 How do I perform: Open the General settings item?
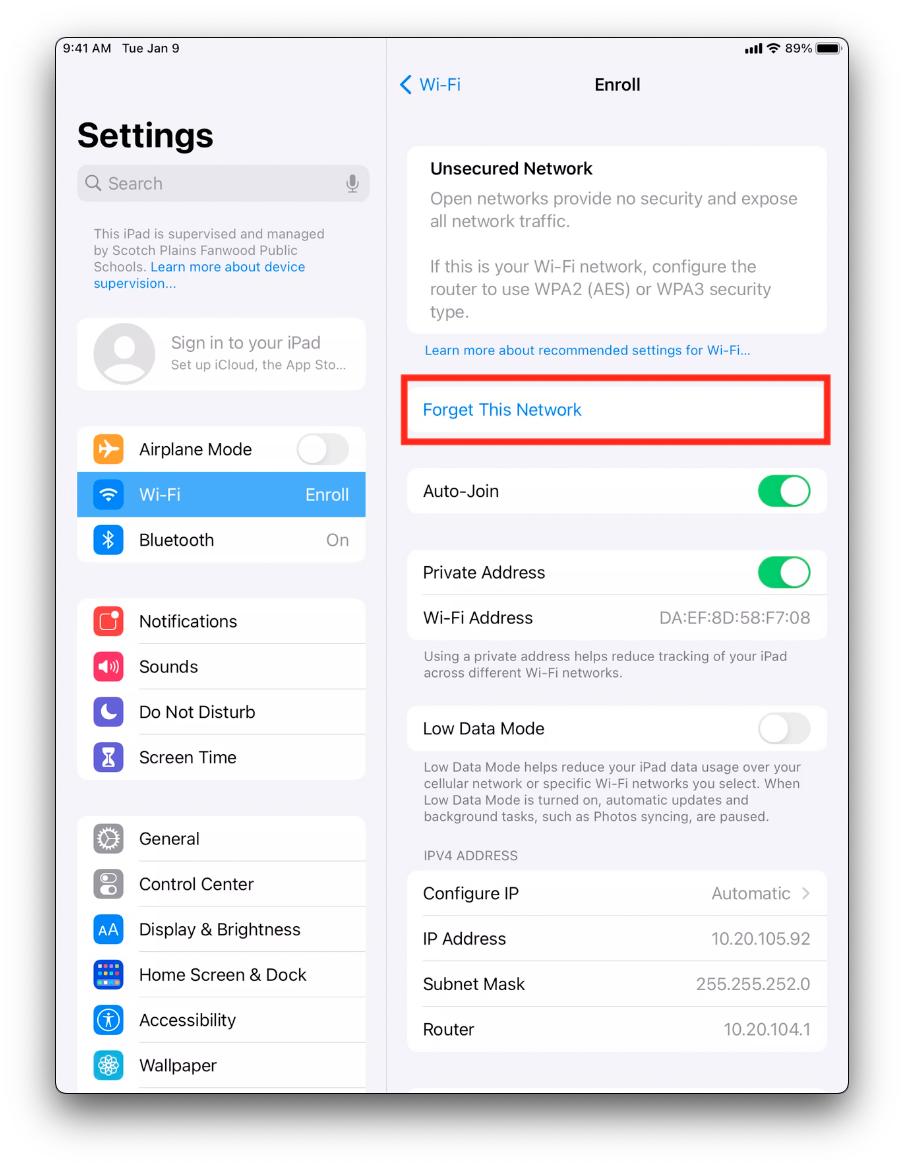(222, 839)
